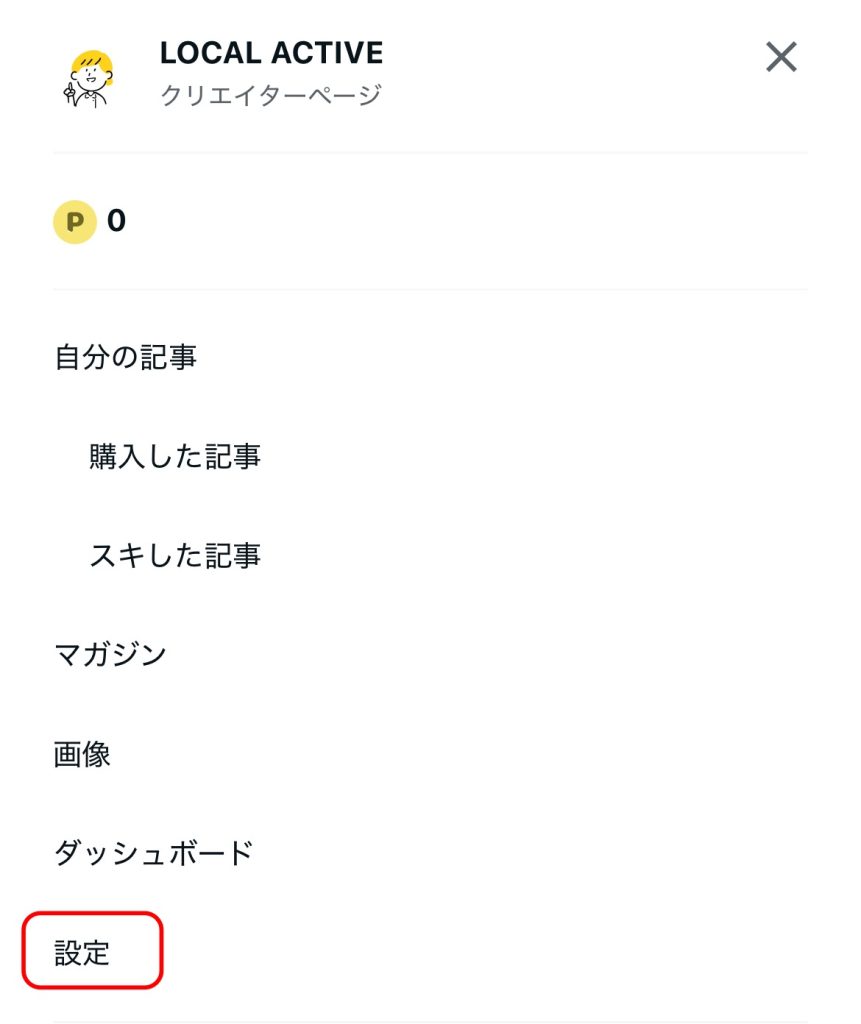This screenshot has height=1024, width=861.
Task: Navigate to ダッシュボード
Action: 154,853
